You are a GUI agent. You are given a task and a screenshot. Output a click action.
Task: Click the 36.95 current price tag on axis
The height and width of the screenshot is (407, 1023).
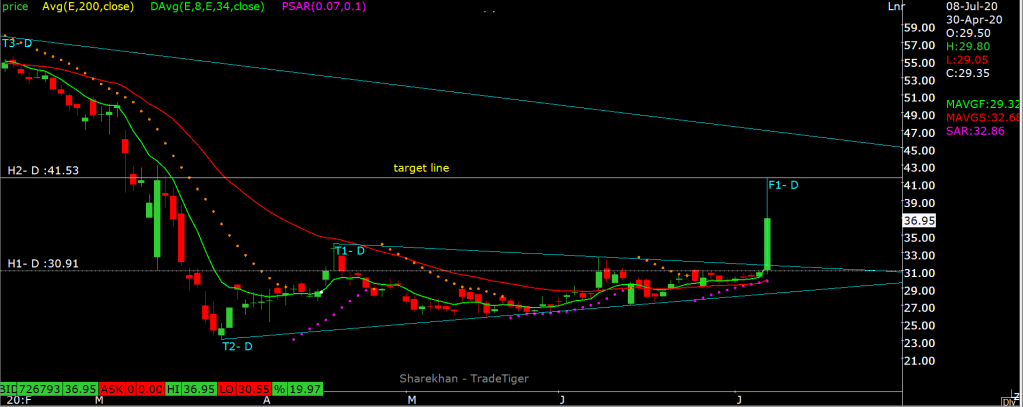point(918,220)
